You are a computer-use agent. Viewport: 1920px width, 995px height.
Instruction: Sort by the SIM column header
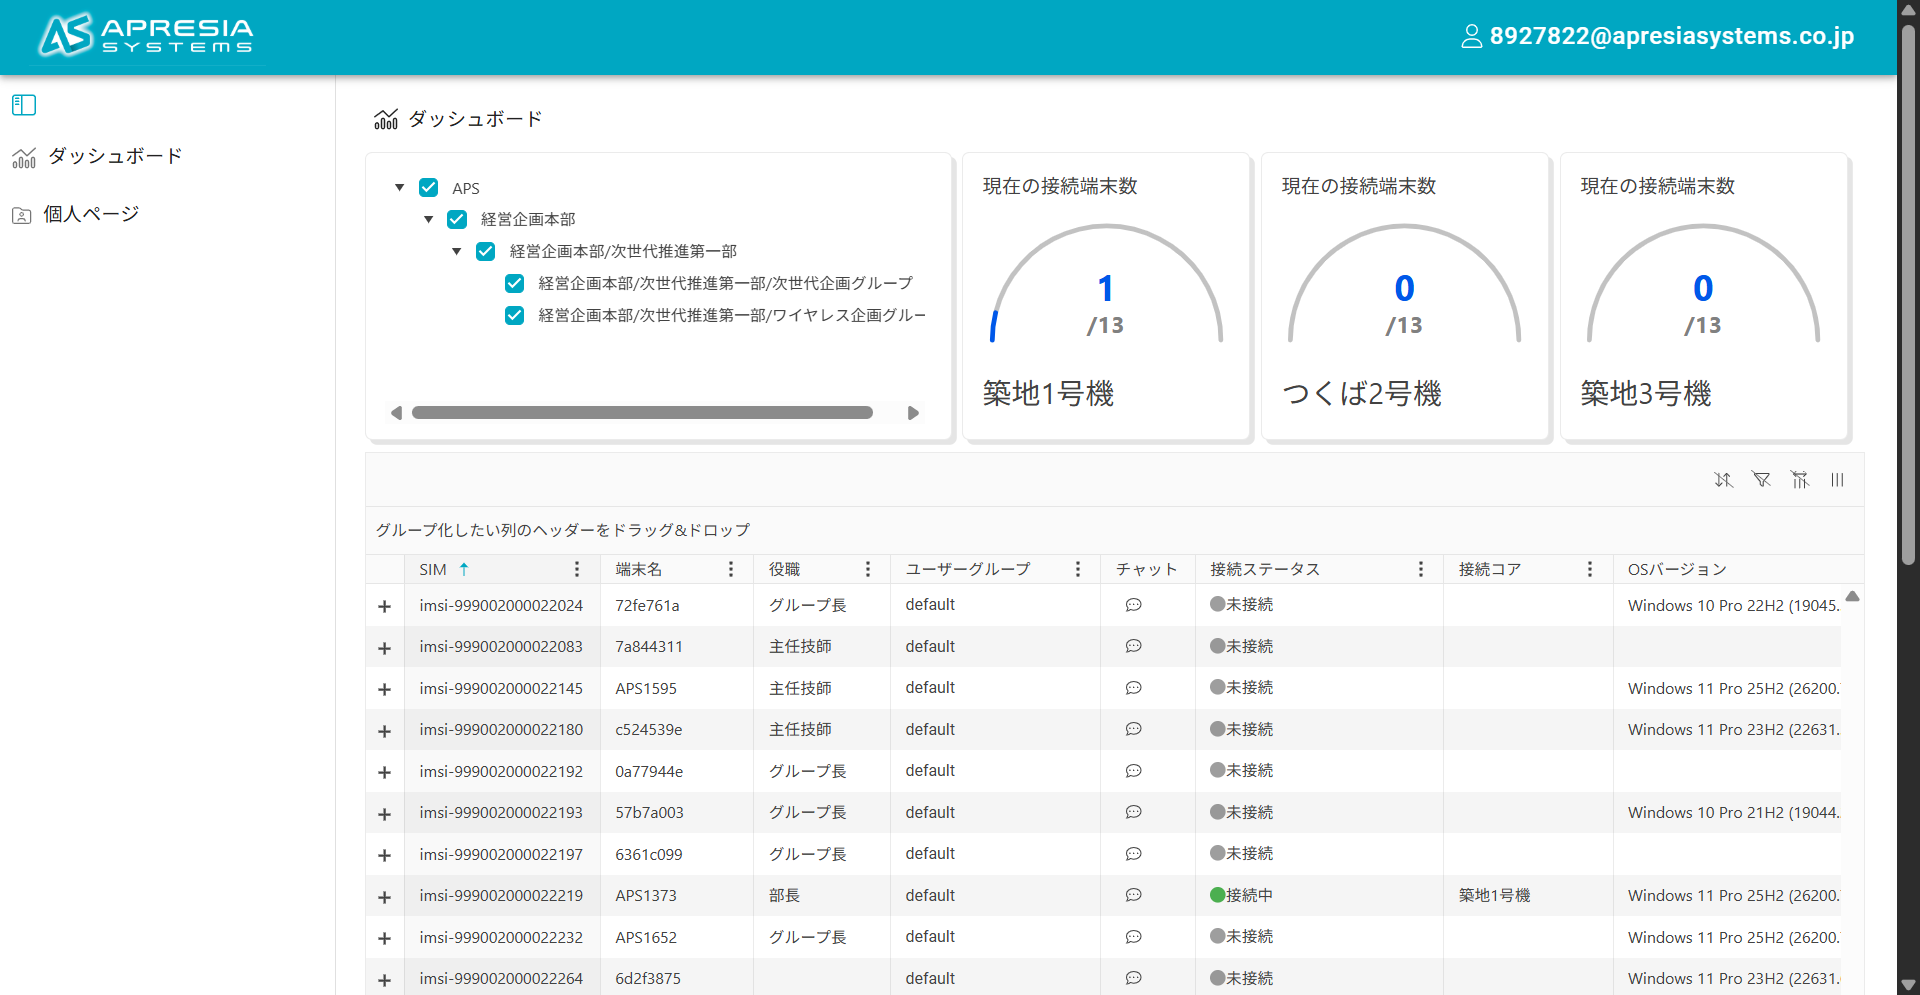point(433,569)
